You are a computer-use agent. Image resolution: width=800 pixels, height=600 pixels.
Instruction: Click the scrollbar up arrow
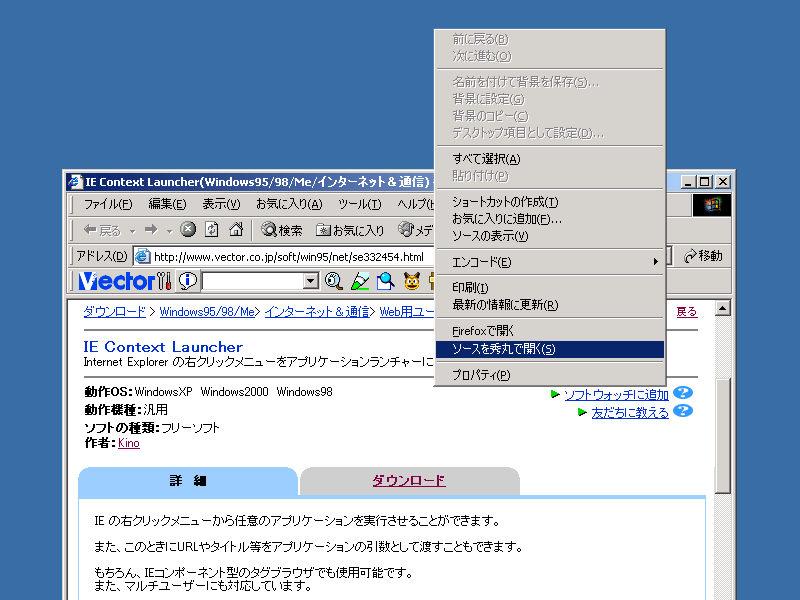point(723,308)
